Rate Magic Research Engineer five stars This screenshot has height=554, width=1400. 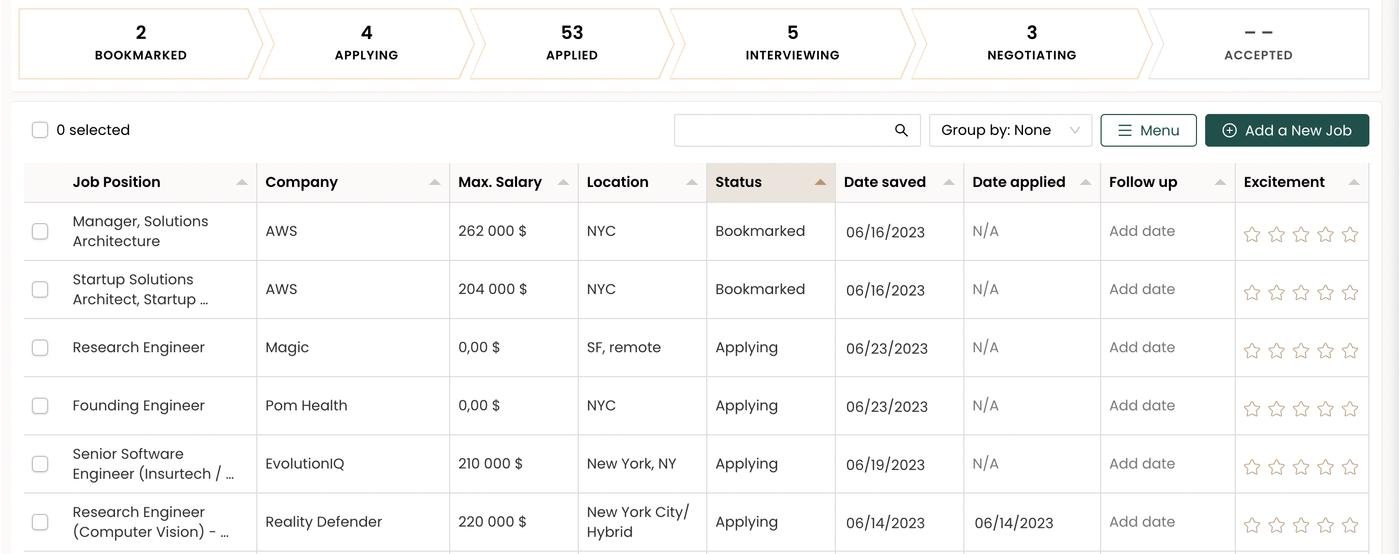pos(1350,350)
